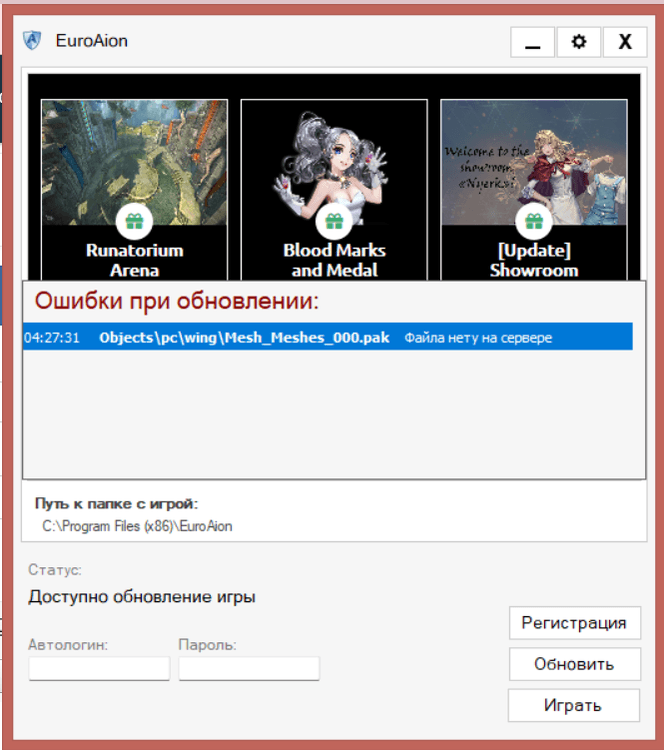Open the settings gear in title bar
The image size is (664, 750).
point(578,42)
